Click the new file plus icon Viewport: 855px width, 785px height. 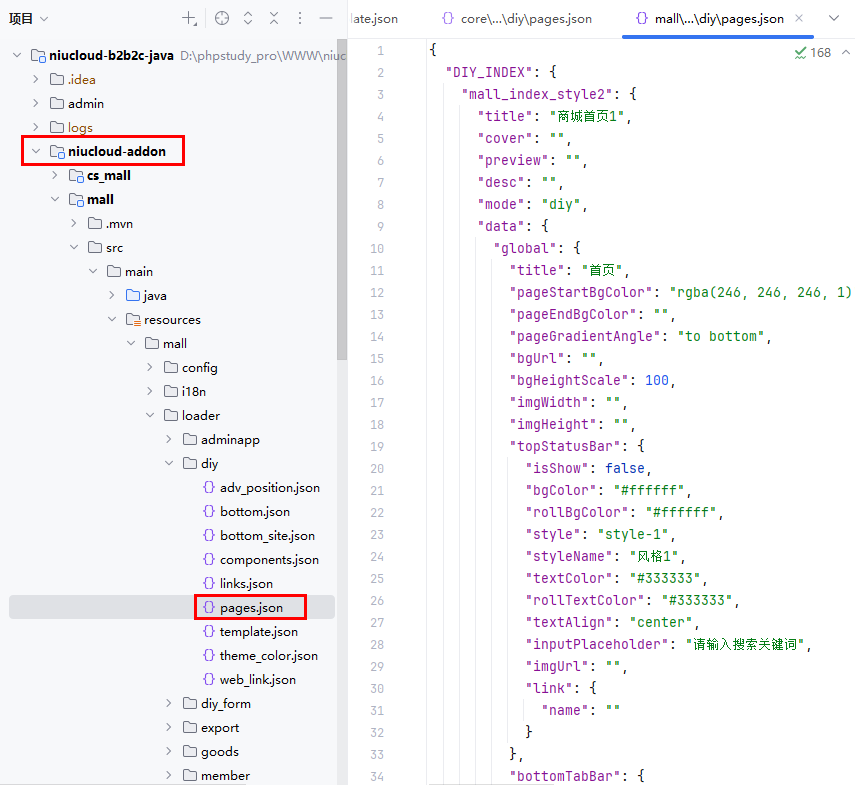pyautogui.click(x=189, y=18)
